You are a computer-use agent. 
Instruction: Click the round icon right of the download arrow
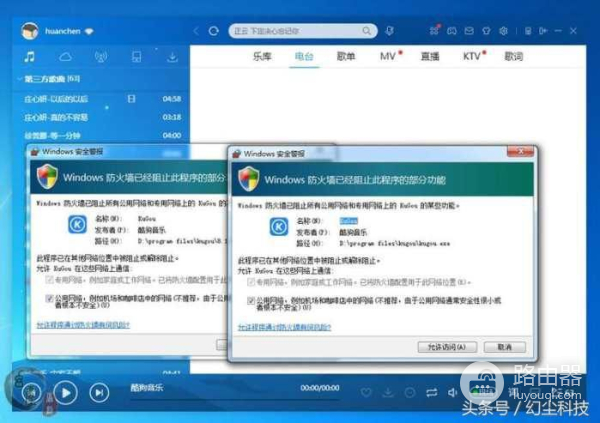click(410, 392)
